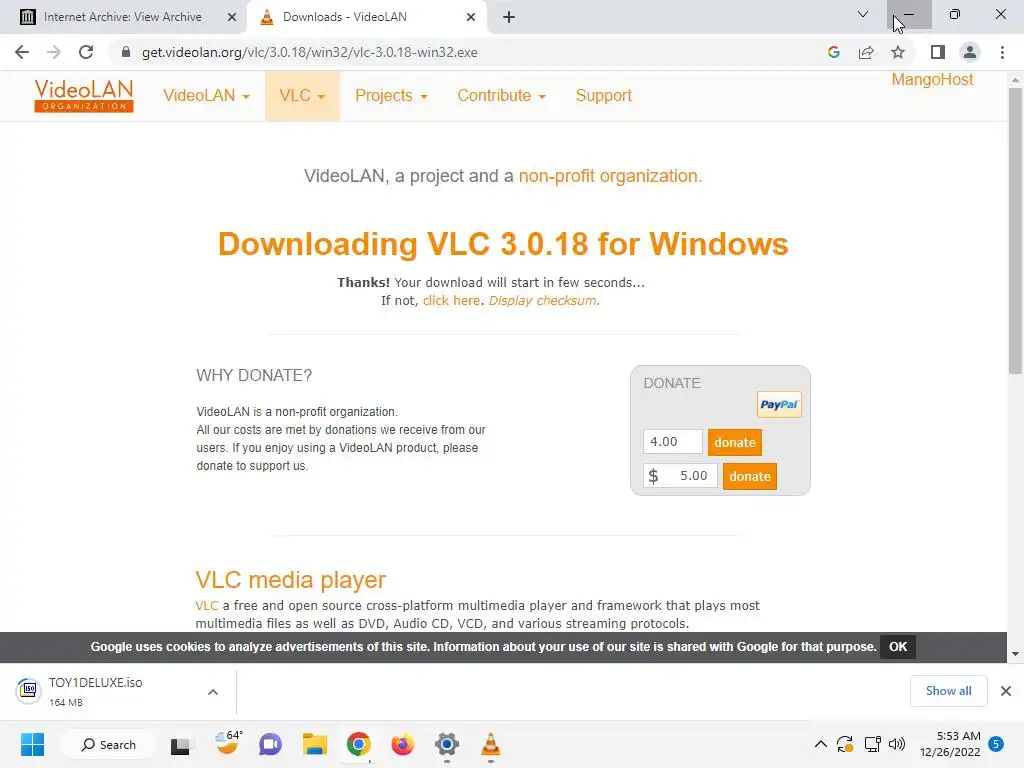Open the volume speaker tray icon
The height and width of the screenshot is (768, 1024).
[x=897, y=744]
